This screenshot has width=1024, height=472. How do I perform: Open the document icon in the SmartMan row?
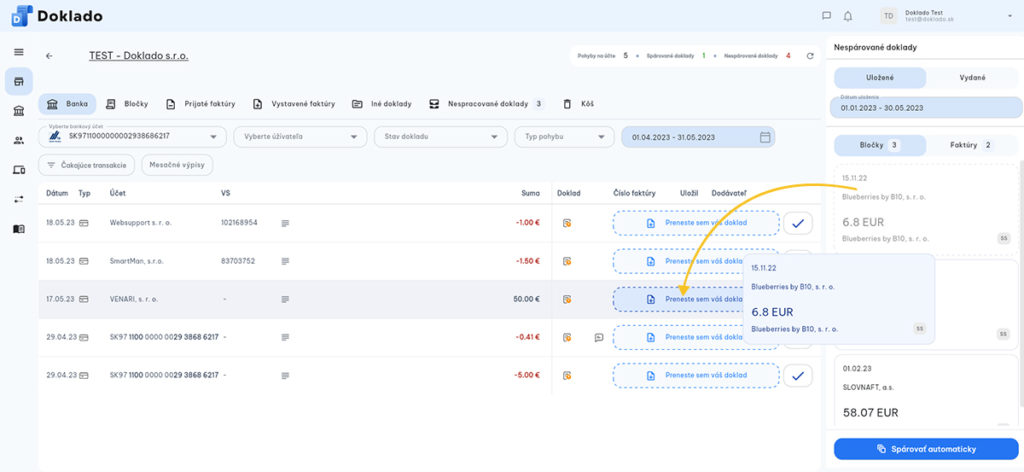568,261
